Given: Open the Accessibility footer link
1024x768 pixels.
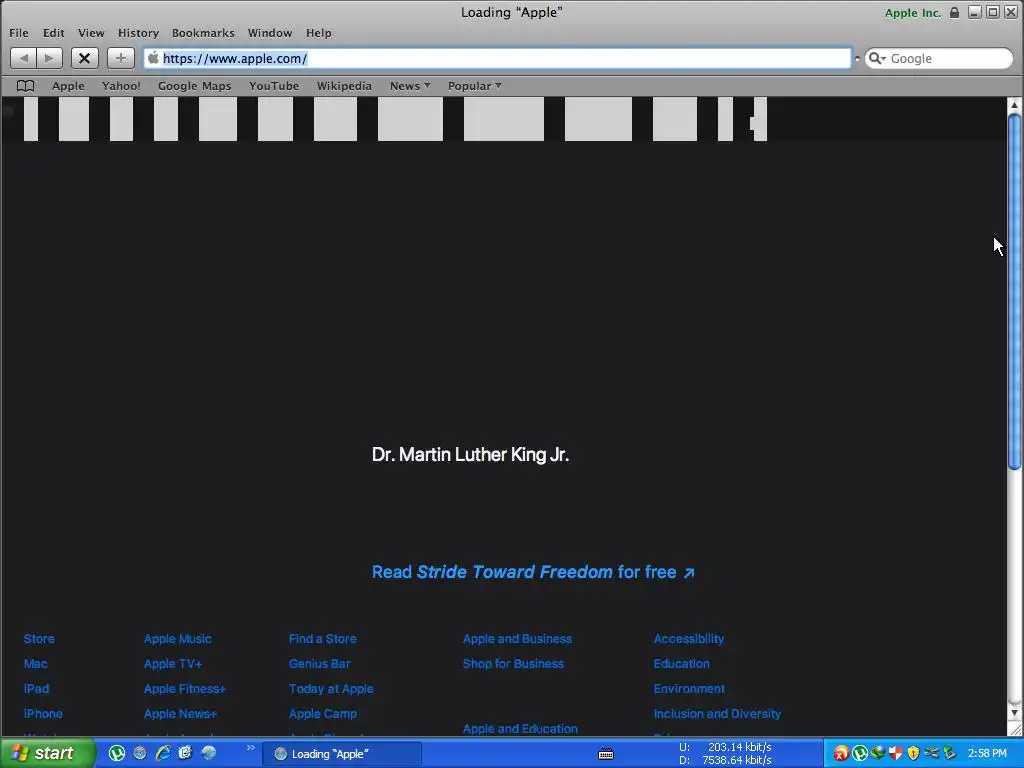Looking at the screenshot, I should [689, 639].
